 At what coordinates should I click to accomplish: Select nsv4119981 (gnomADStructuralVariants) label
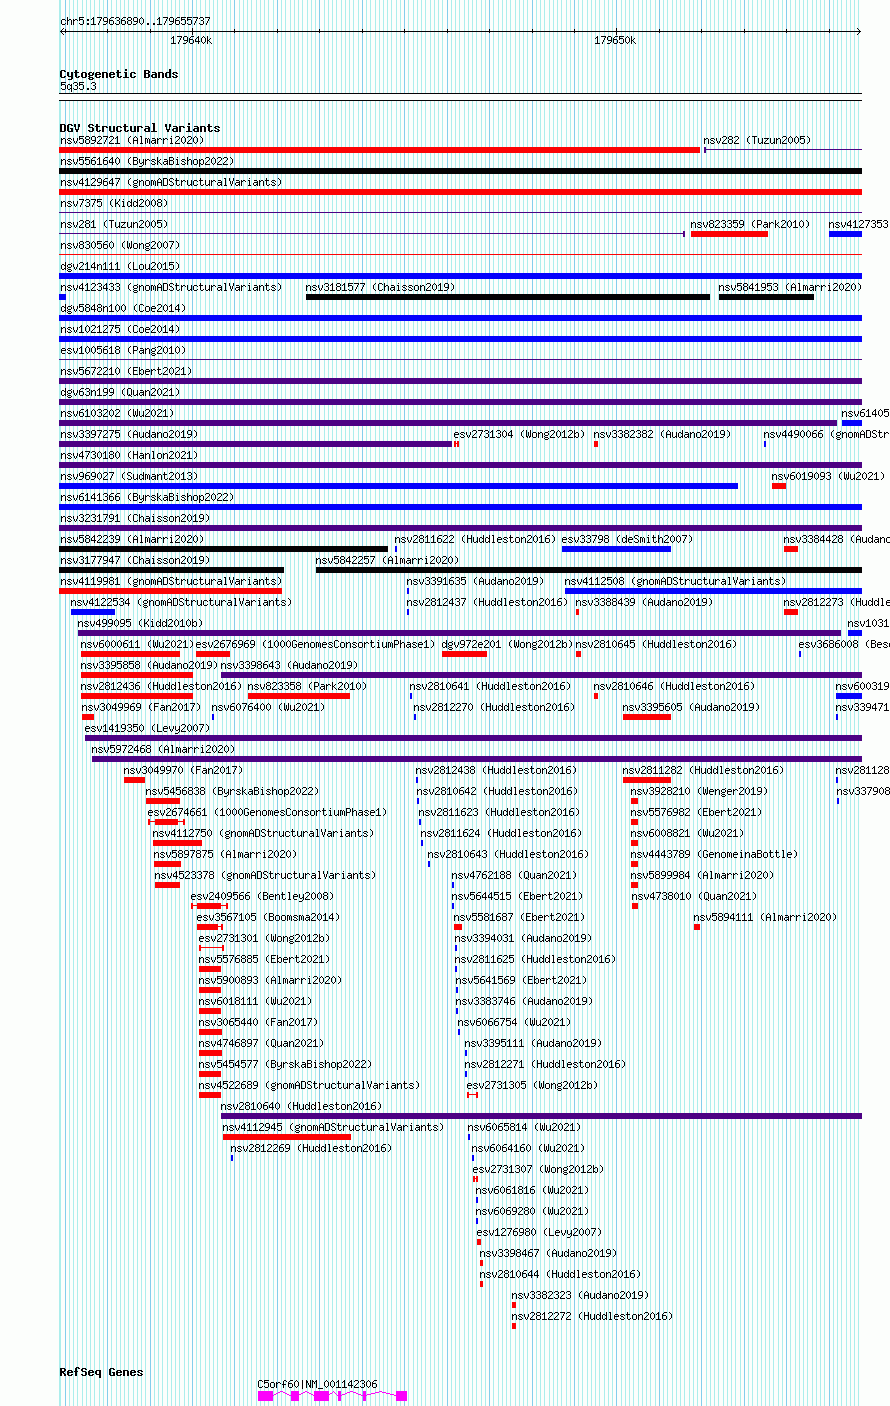point(171,581)
